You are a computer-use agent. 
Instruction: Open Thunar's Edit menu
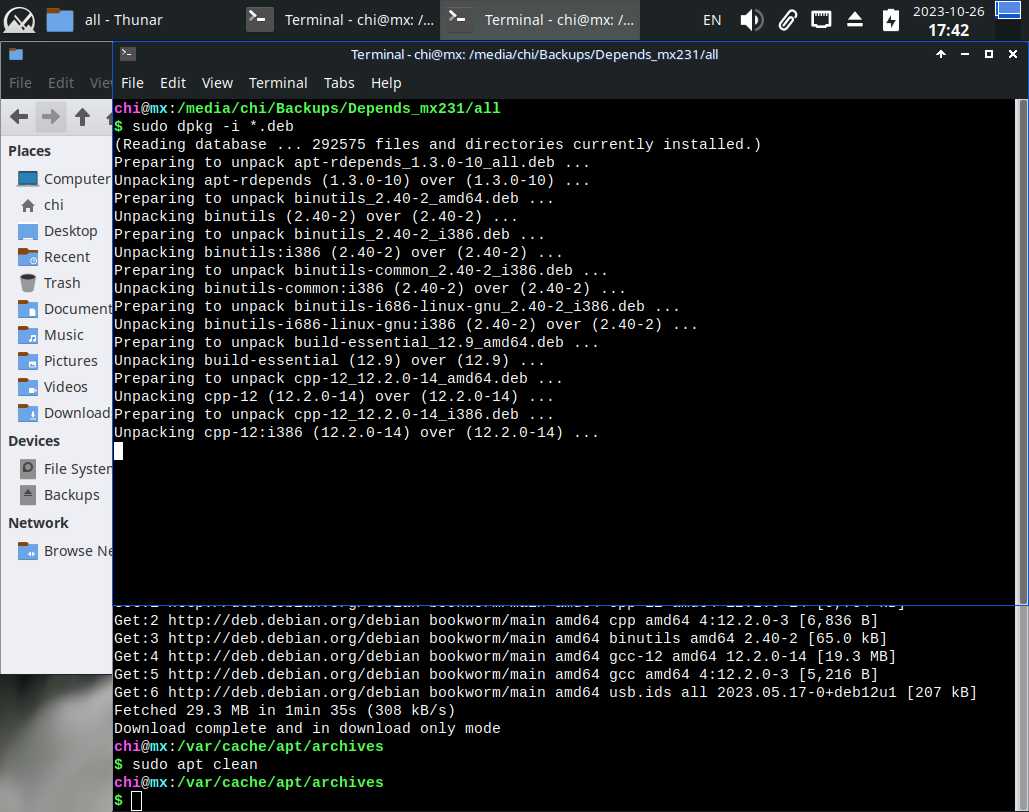pyautogui.click(x=60, y=83)
